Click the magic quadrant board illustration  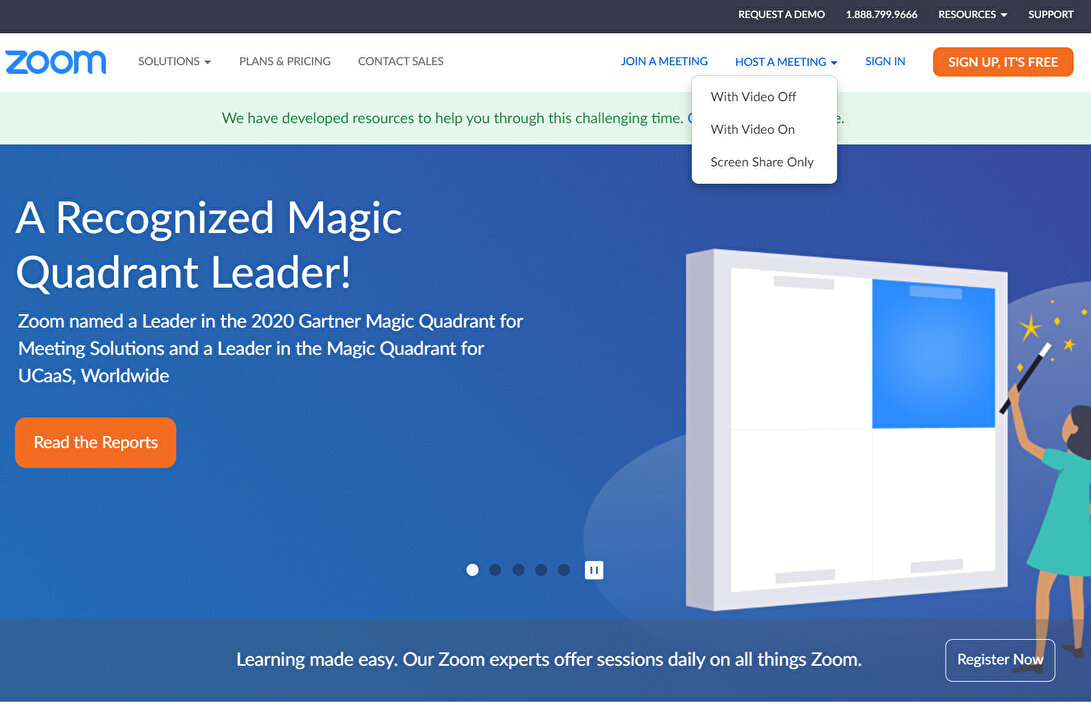coord(845,430)
